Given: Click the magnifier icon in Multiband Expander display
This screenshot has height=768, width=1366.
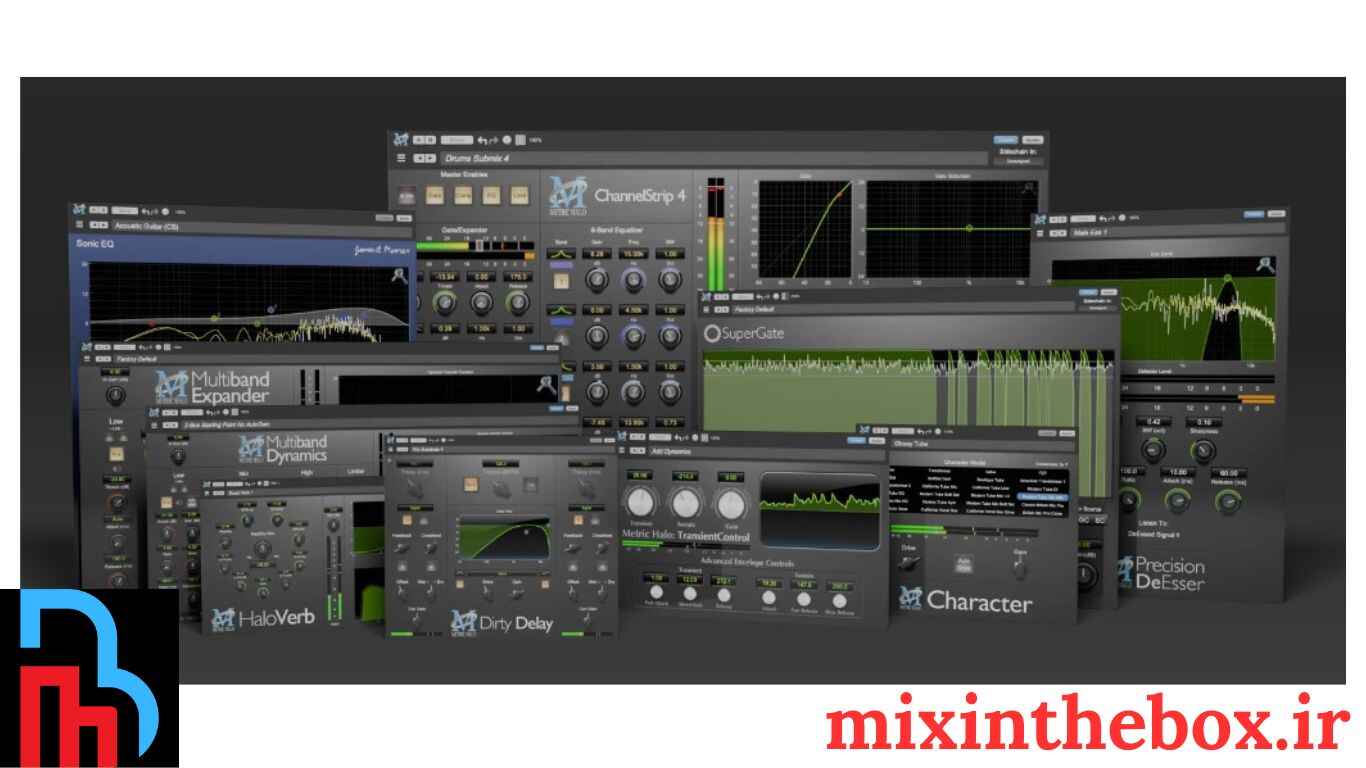Looking at the screenshot, I should 546,385.
